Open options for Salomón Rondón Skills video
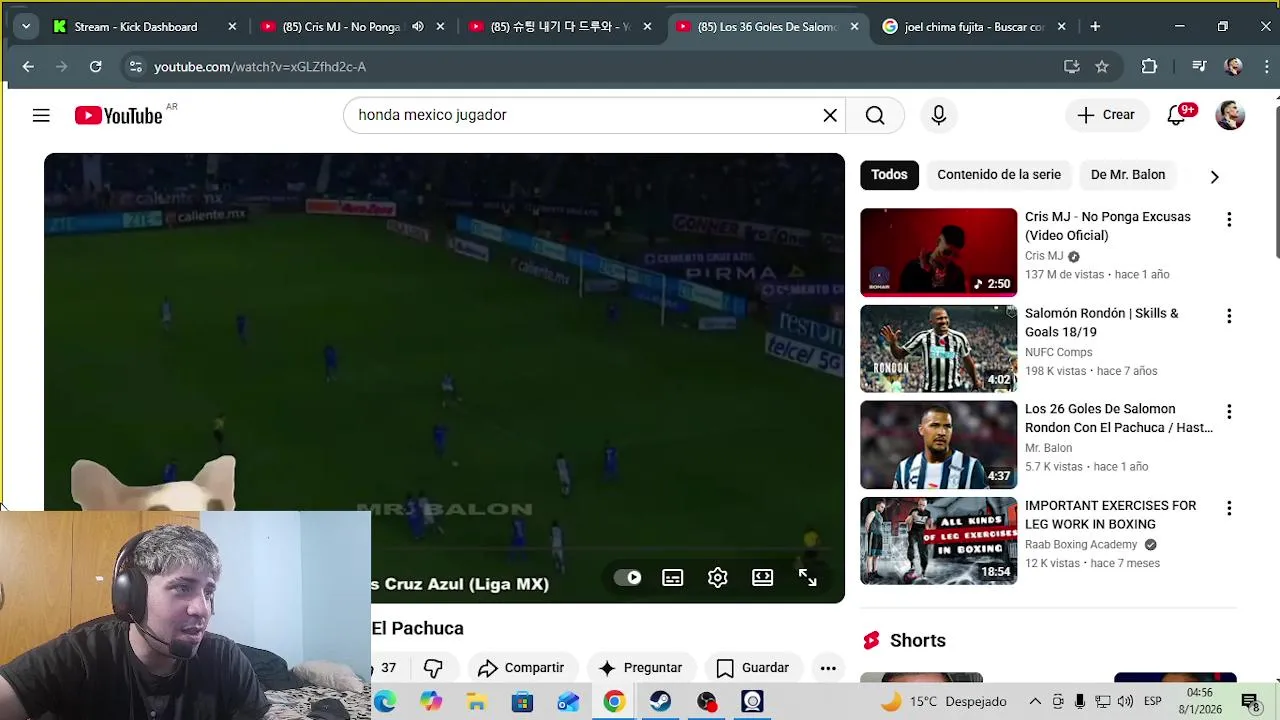The height and width of the screenshot is (720, 1280). (1229, 316)
